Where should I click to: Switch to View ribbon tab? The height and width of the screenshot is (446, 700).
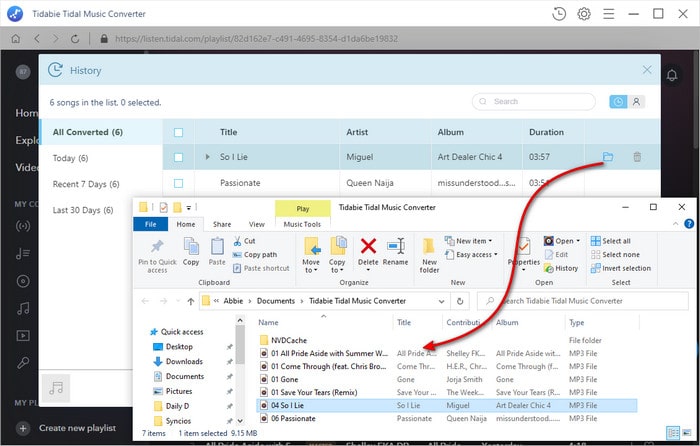(257, 224)
